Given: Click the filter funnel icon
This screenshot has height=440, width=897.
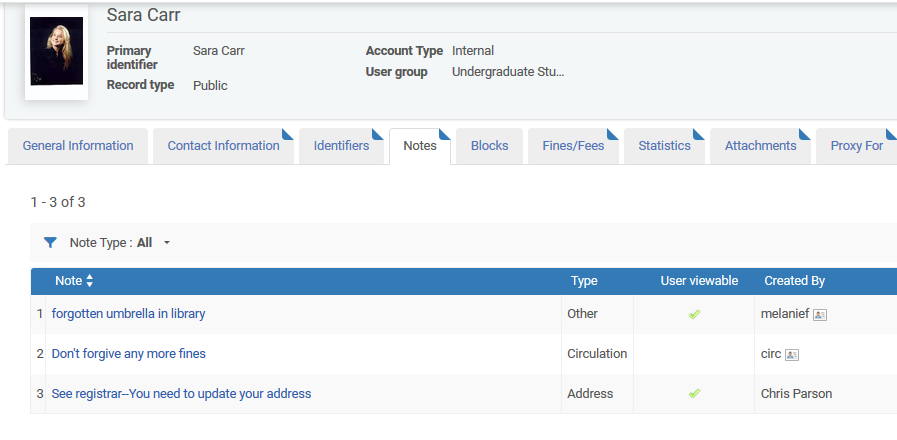Looking at the screenshot, I should click(50, 243).
